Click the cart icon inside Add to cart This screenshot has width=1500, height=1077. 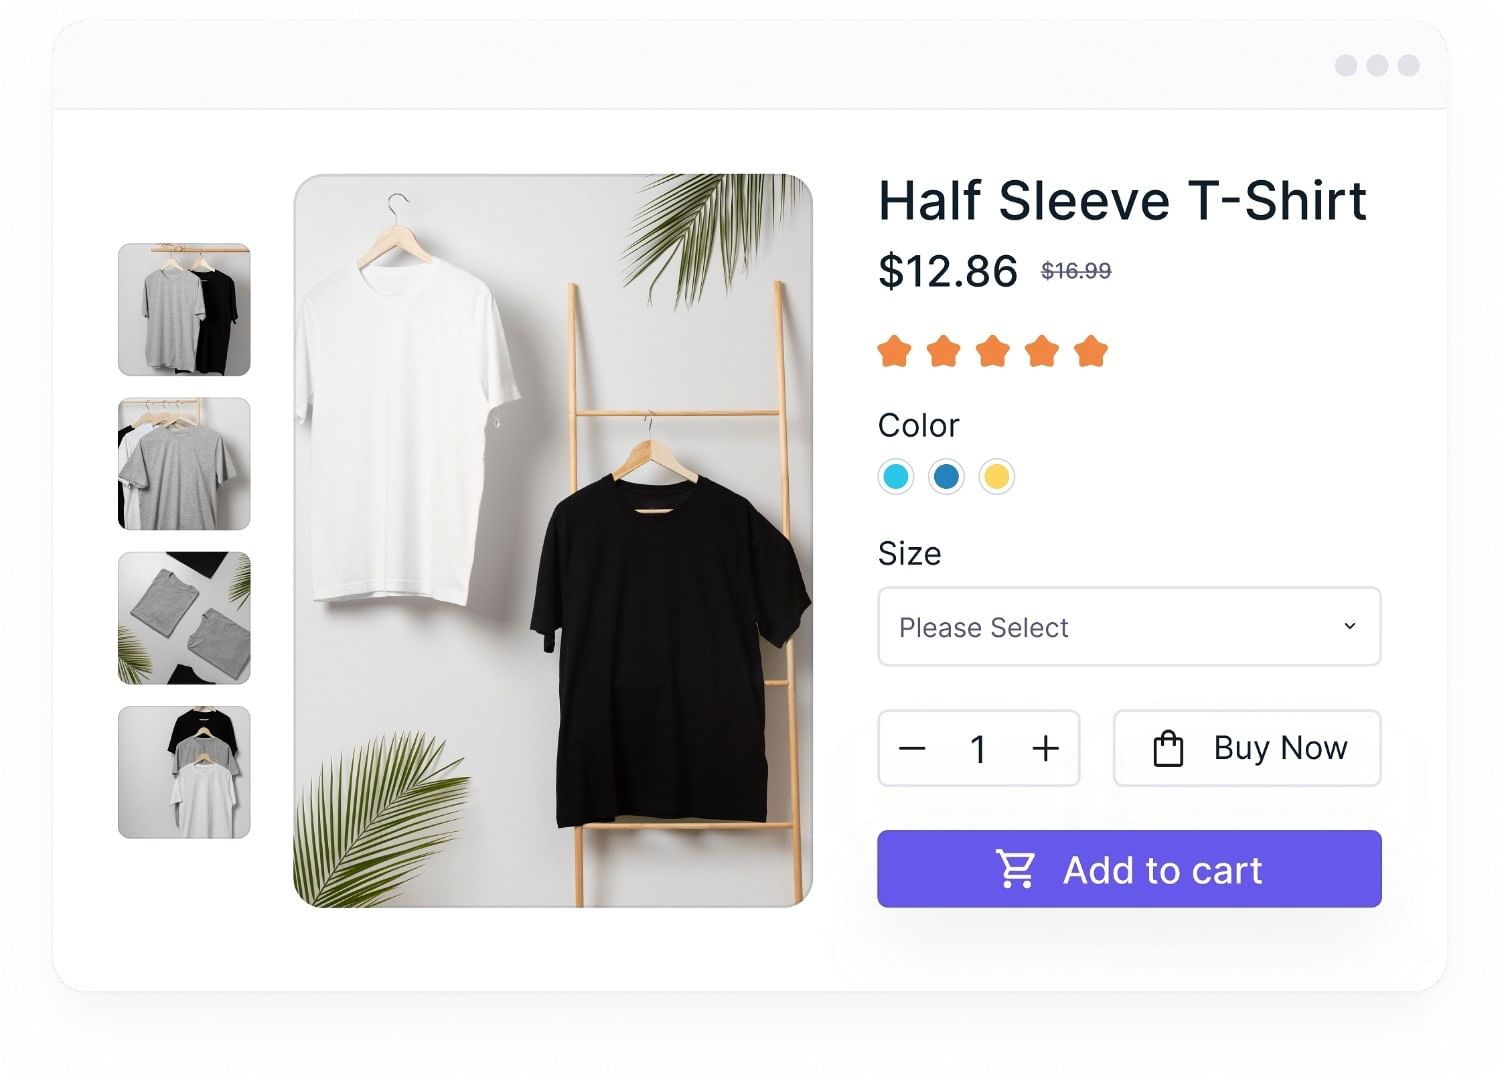point(1016,869)
